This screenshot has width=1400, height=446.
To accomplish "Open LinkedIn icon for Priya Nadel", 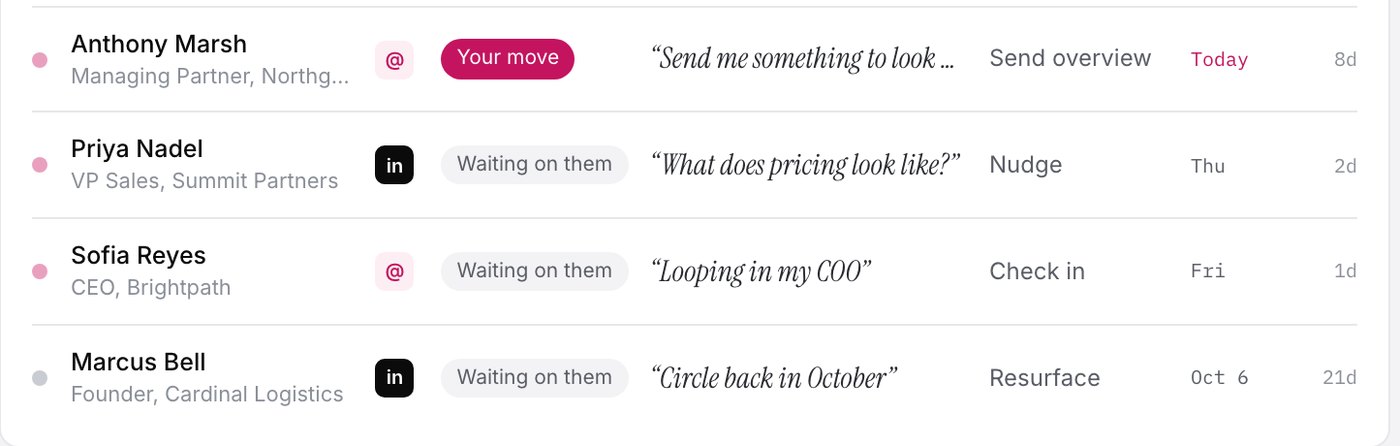I will 394,165.
